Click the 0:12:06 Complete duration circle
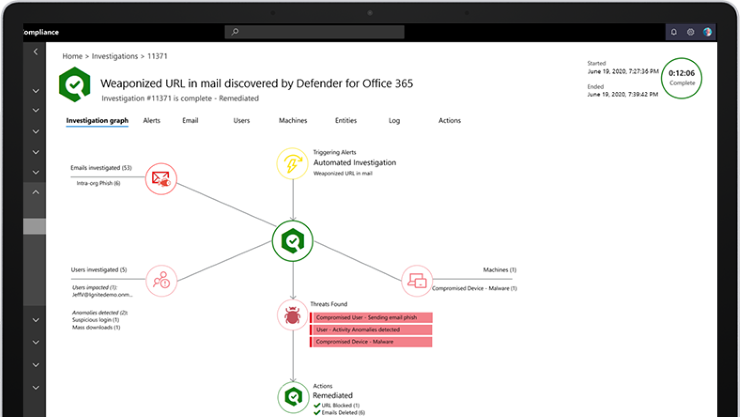 681,78
